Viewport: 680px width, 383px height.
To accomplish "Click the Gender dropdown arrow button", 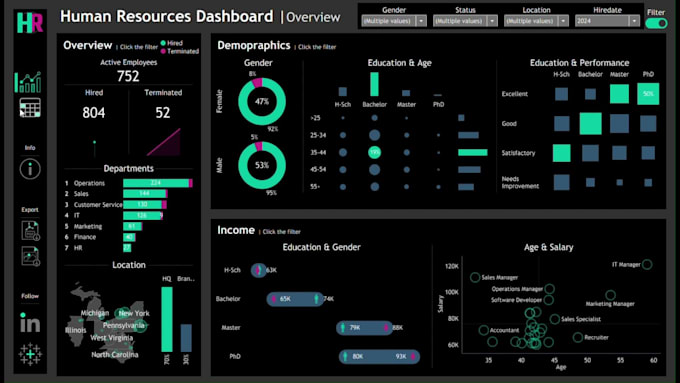I will (x=421, y=21).
